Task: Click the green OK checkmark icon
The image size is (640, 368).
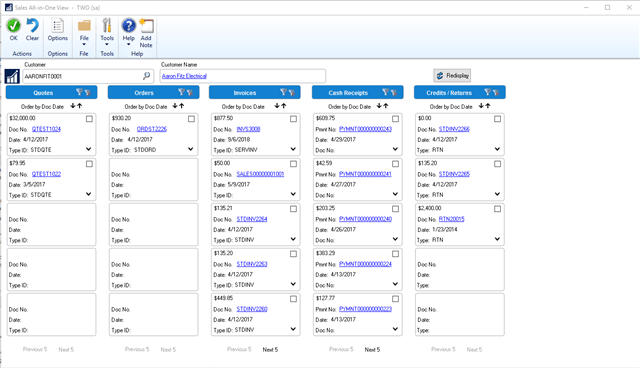Action: 13,26
